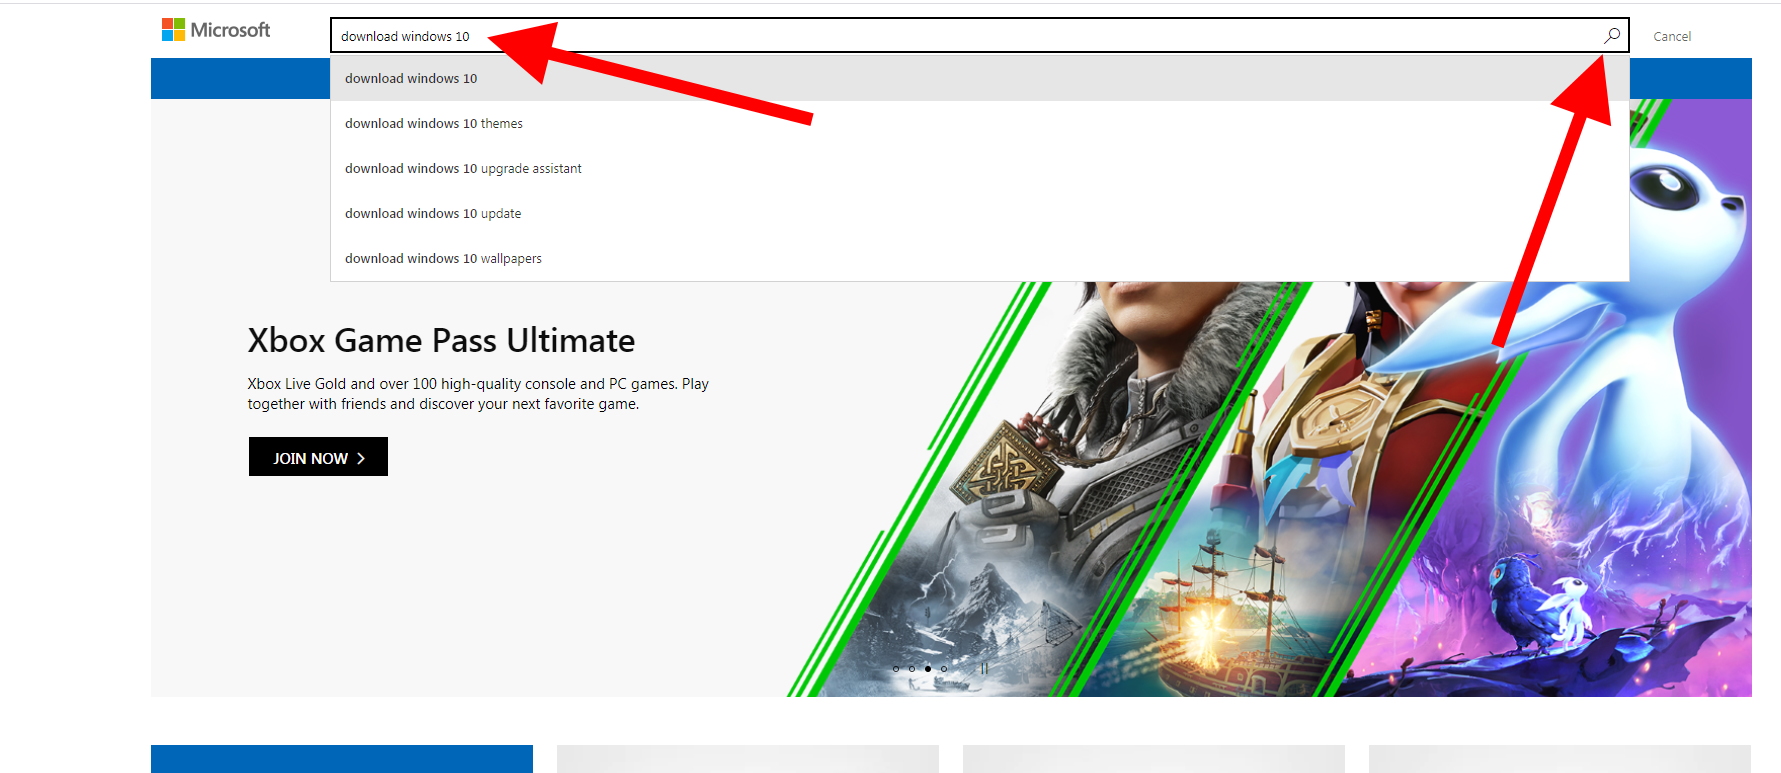Go to fourth carousel slide dot
The image size is (1781, 773).
pos(944,669)
